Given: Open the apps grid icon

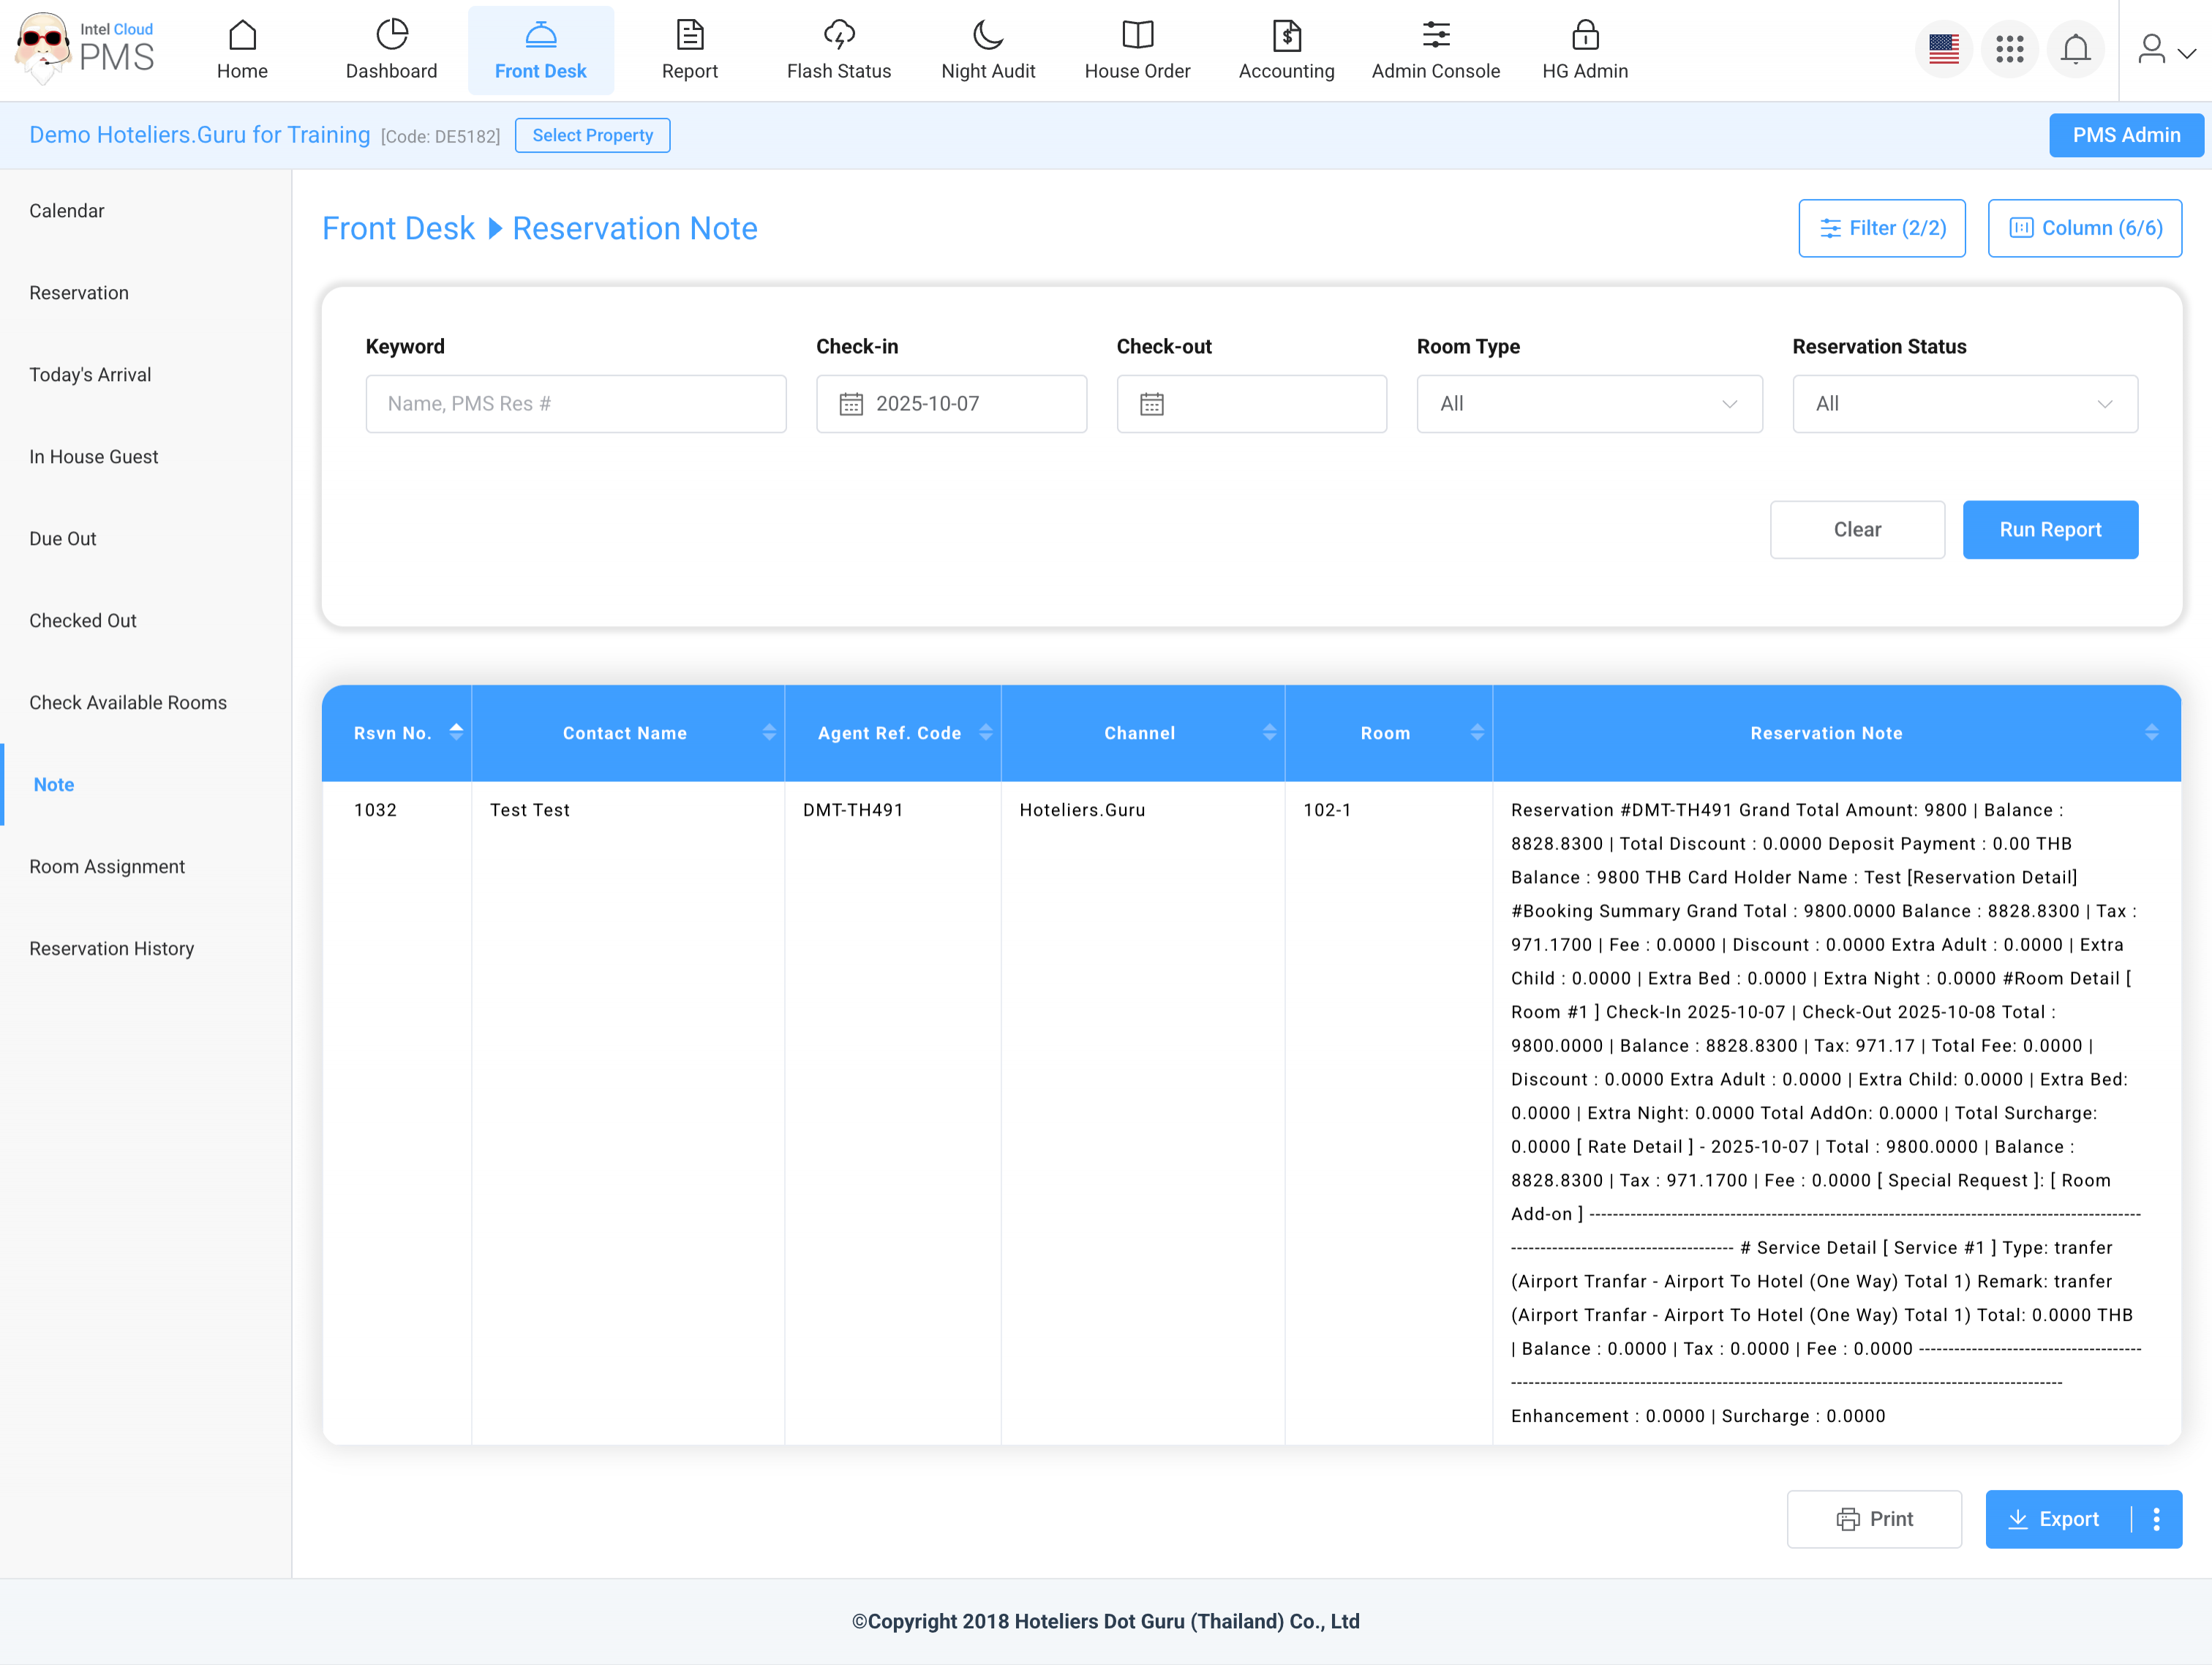Looking at the screenshot, I should [x=2009, y=48].
